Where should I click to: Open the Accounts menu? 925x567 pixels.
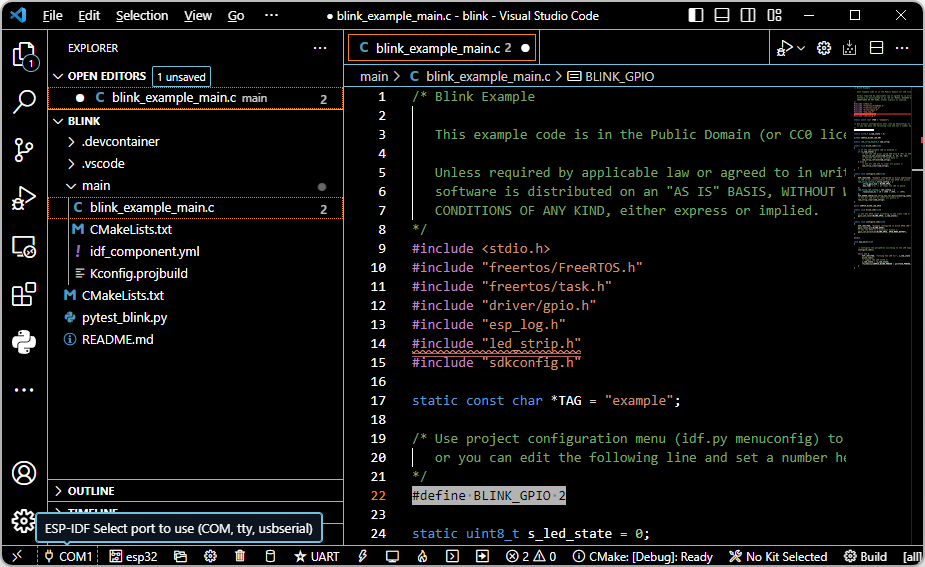pyautogui.click(x=24, y=473)
